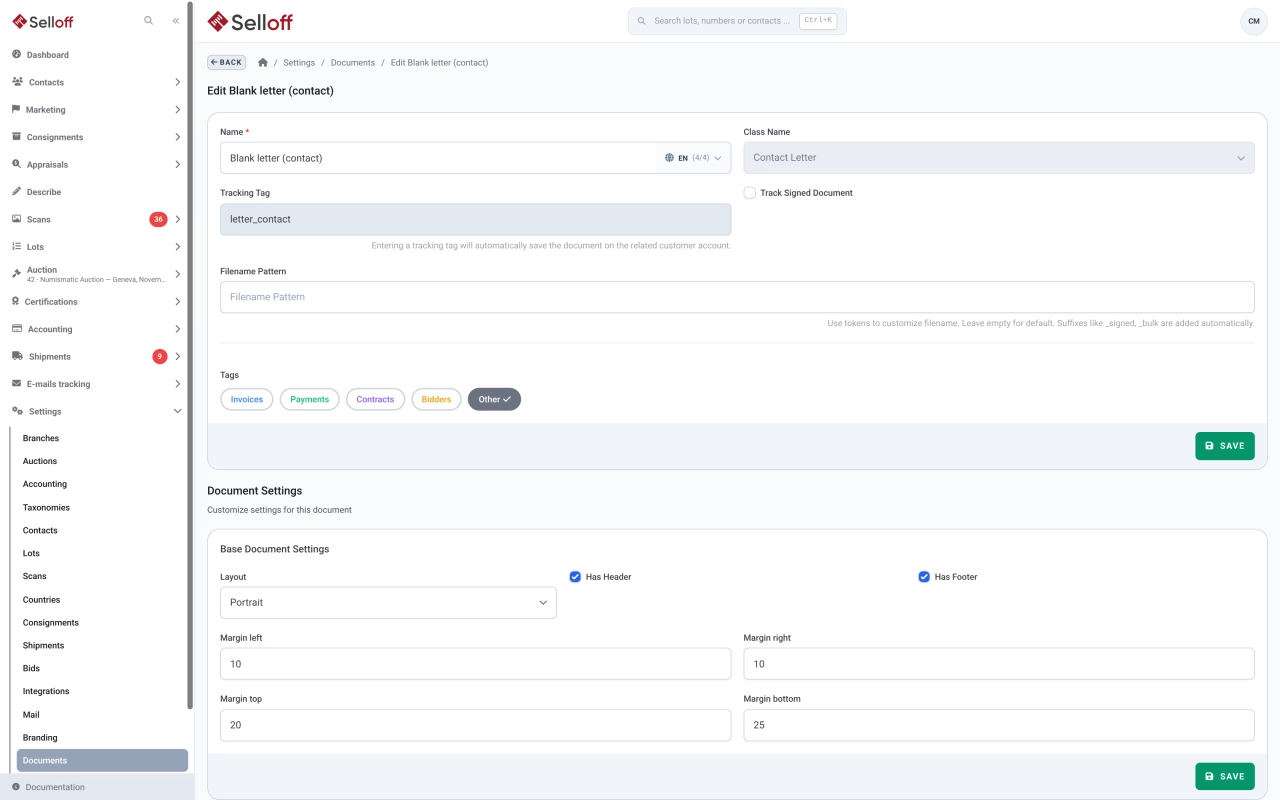1280x800 pixels.
Task: Click the Scans image icon
Action: coord(16,219)
